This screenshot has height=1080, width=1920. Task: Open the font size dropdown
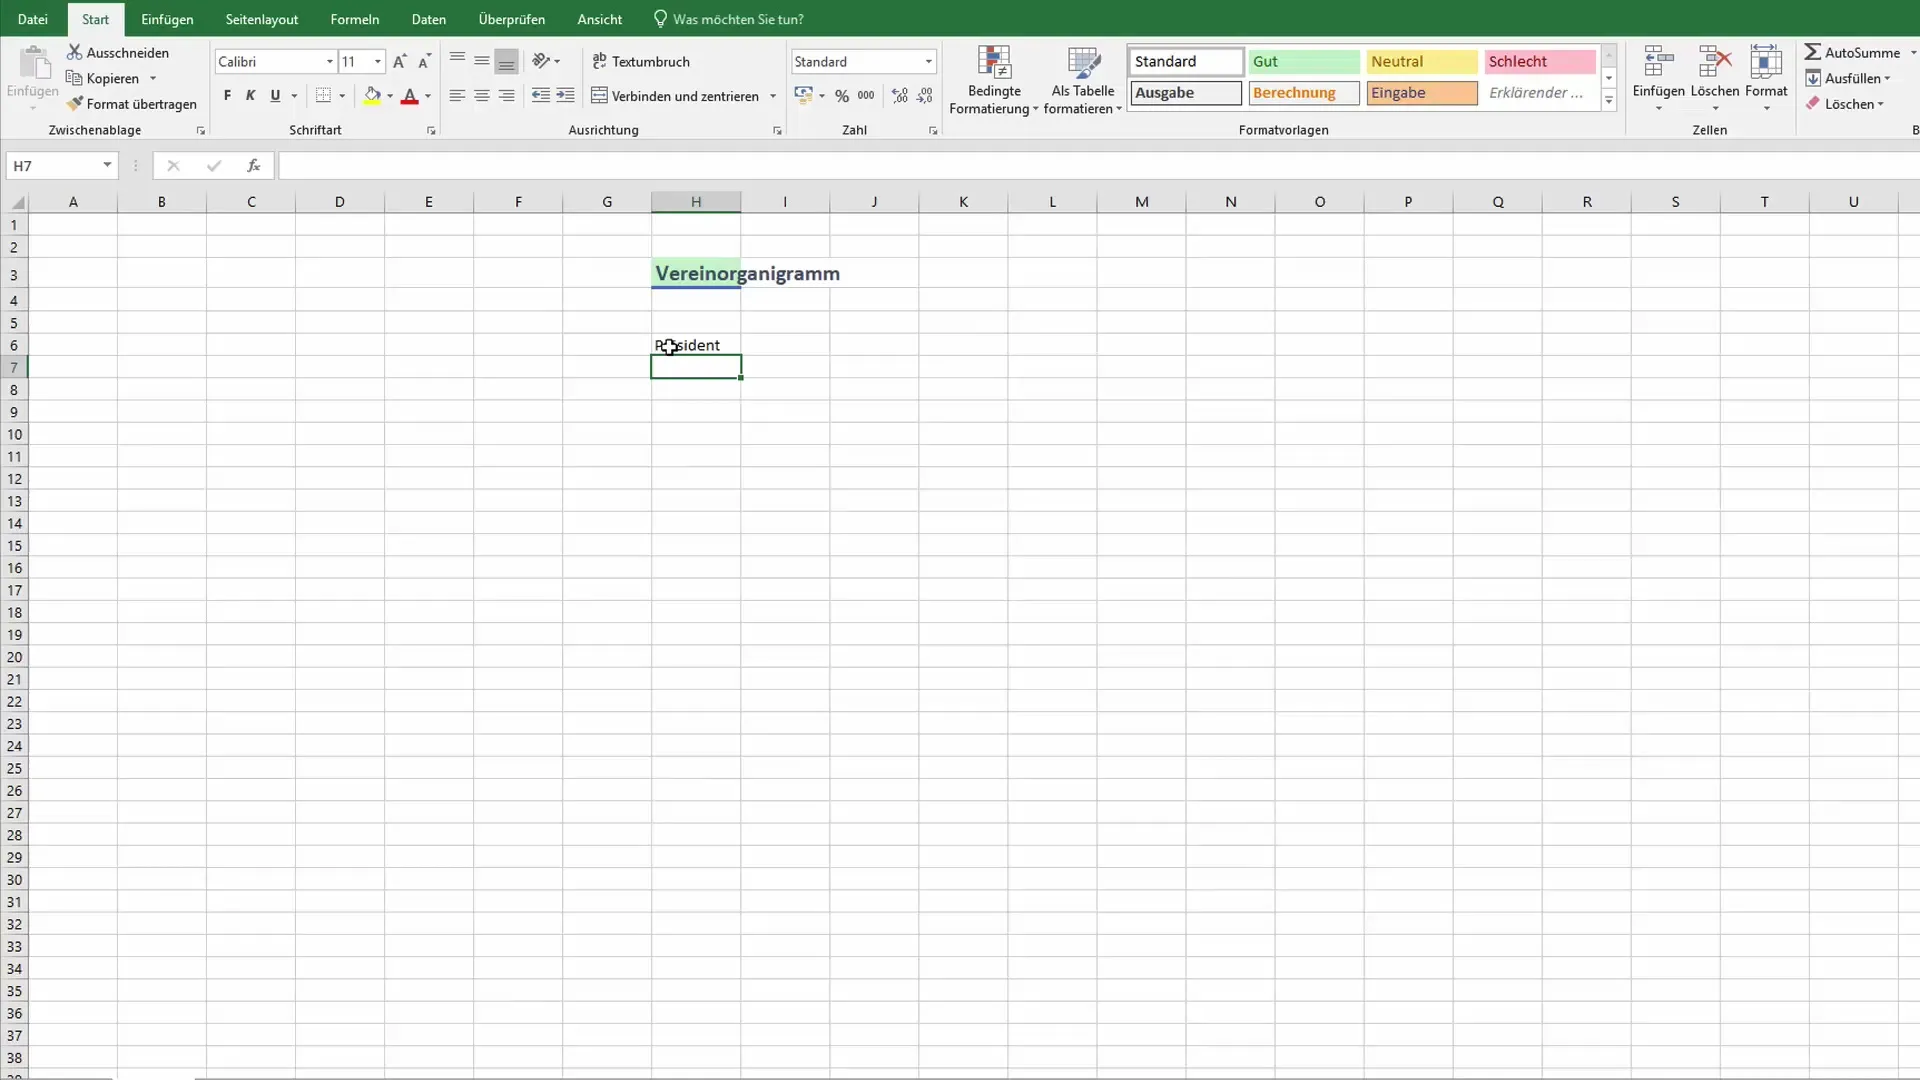[x=378, y=61]
